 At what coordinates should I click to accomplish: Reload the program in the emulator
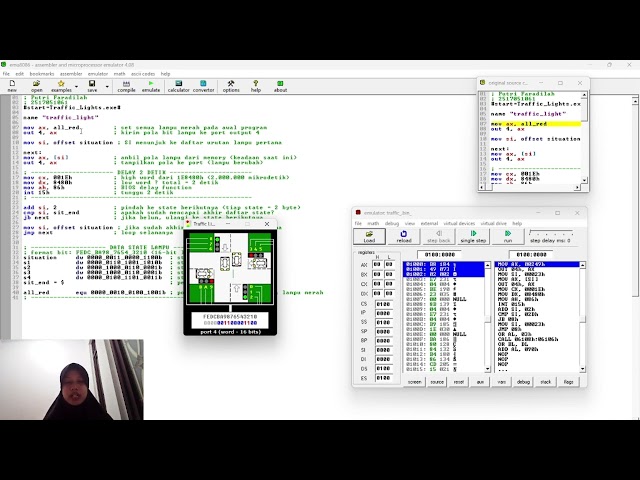[404, 236]
